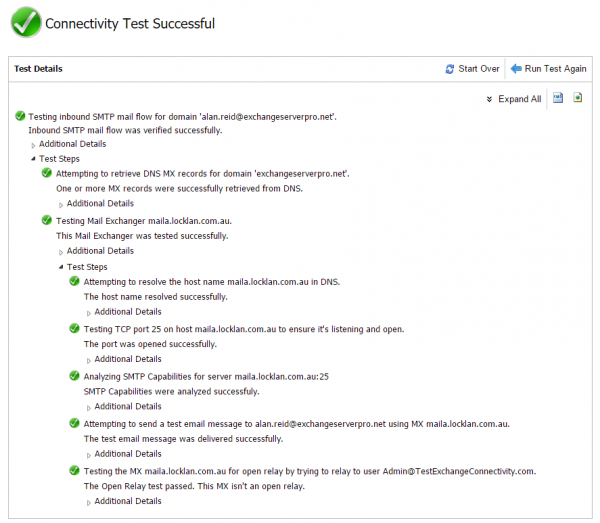Expand Additional Details for host name resolution
This screenshot has height=523, width=600.
tap(127, 312)
